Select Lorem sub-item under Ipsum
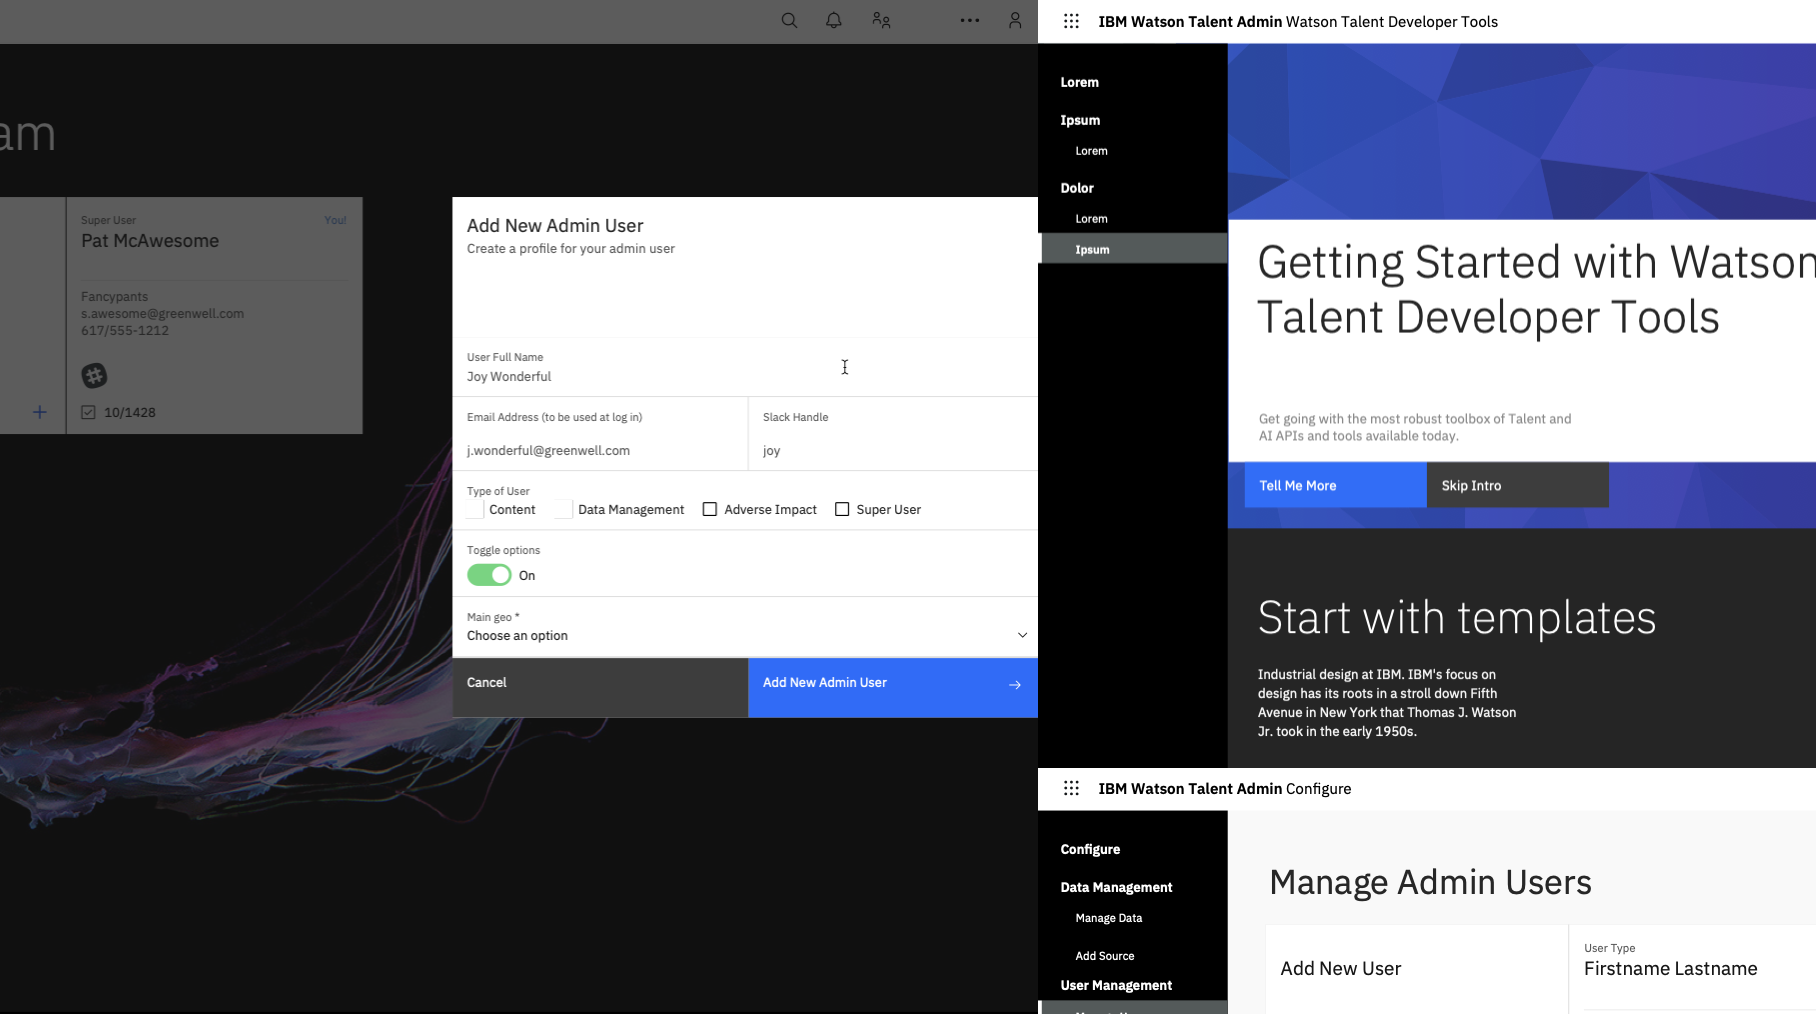Viewport: 1816px width, 1014px height. tap(1091, 151)
